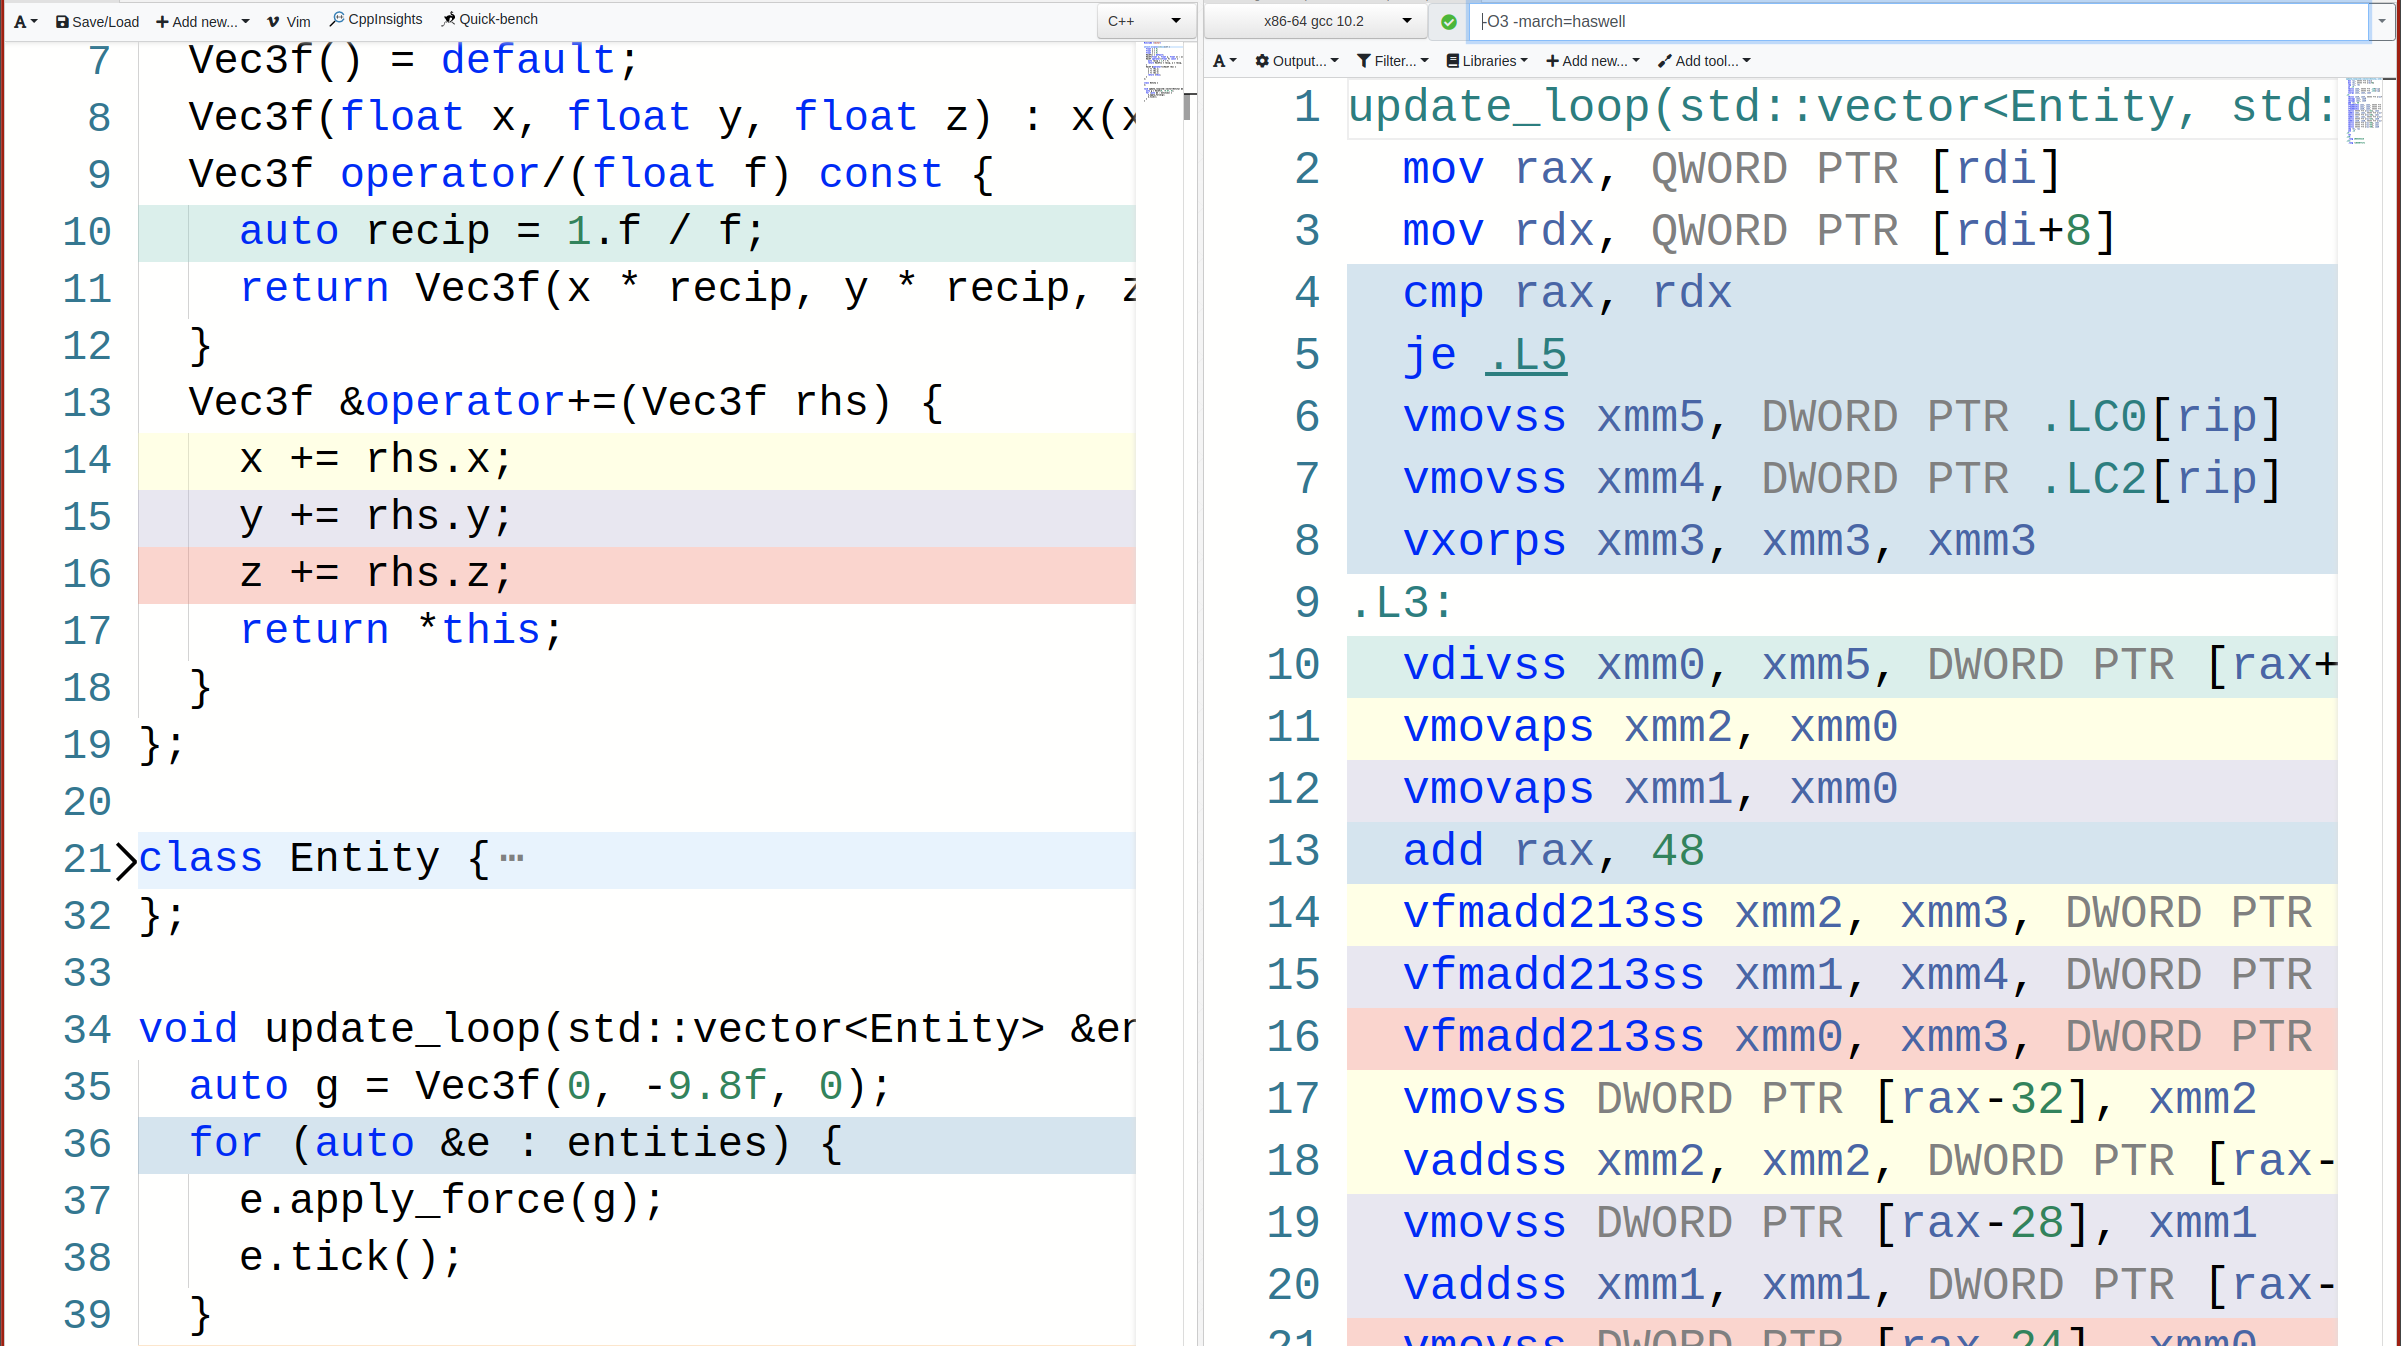Change compiler in the x86-64 gcc 10.2 dropdown
2401x1346 pixels.
point(1314,20)
